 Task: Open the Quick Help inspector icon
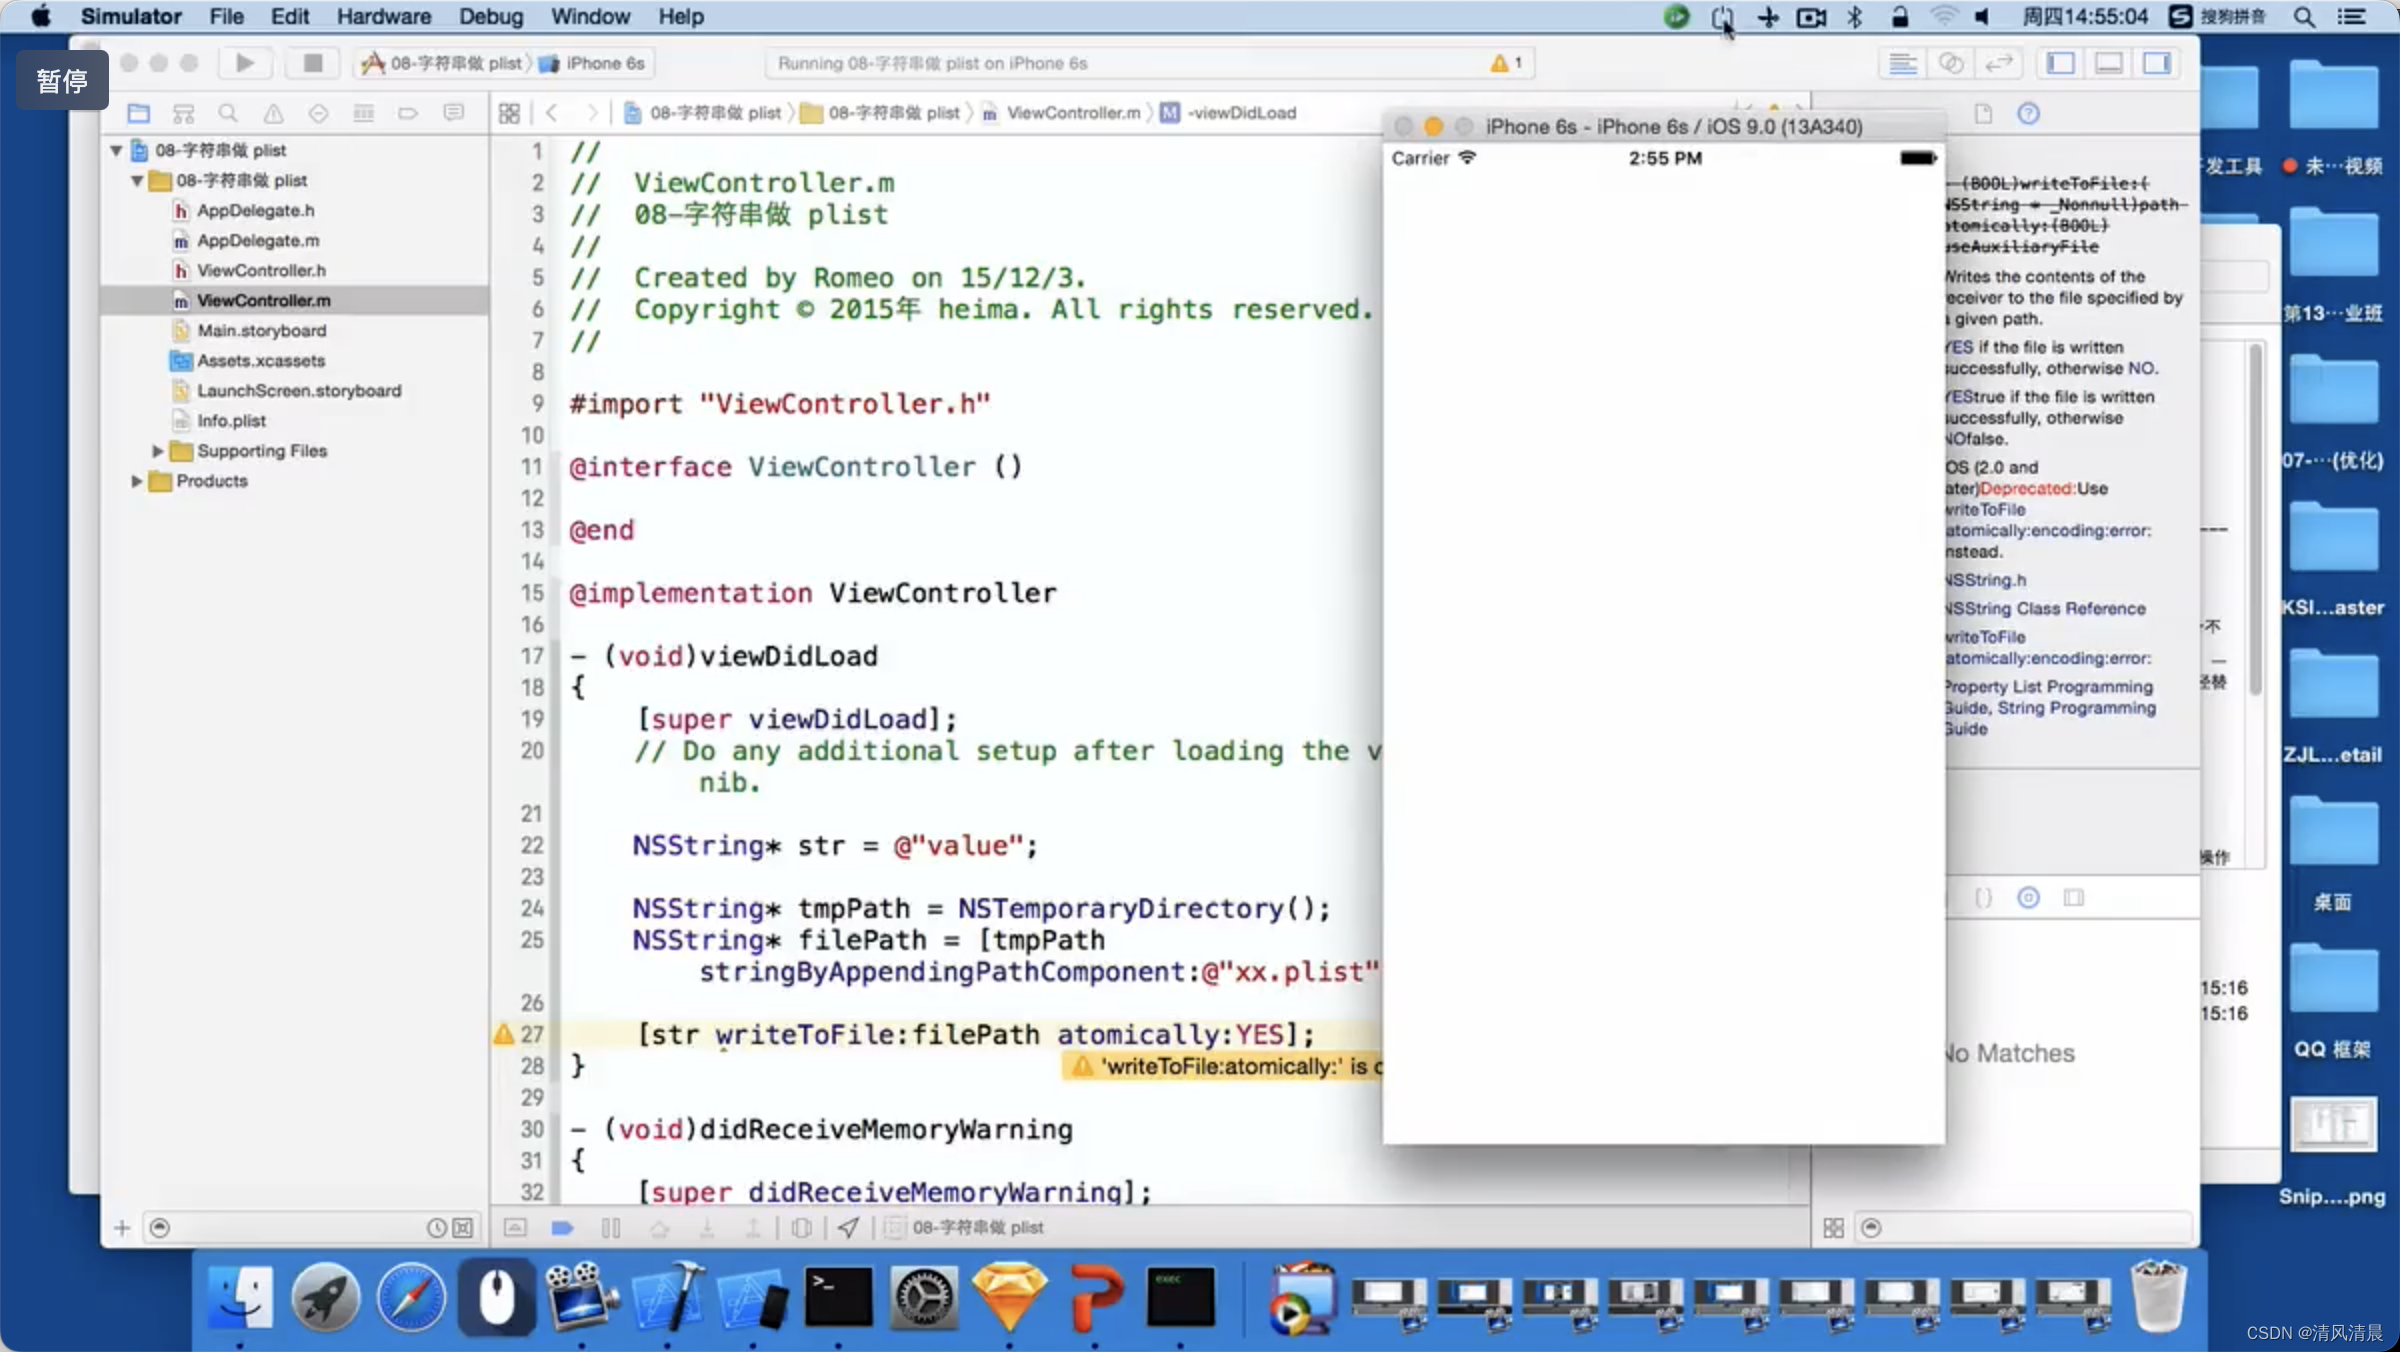click(2028, 113)
